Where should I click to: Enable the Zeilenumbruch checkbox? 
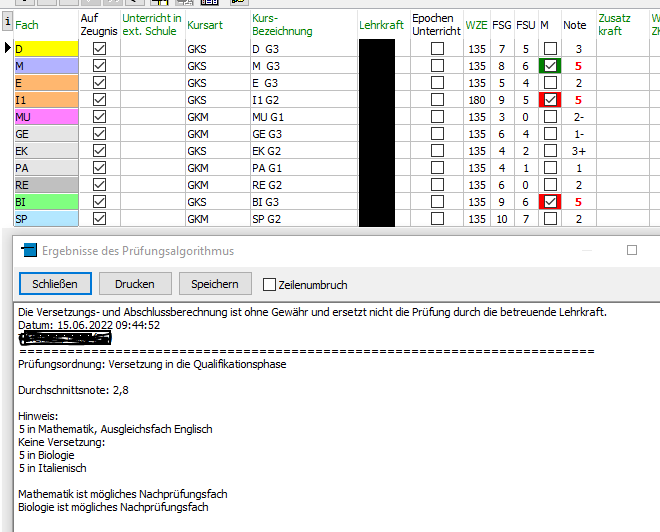tap(269, 285)
